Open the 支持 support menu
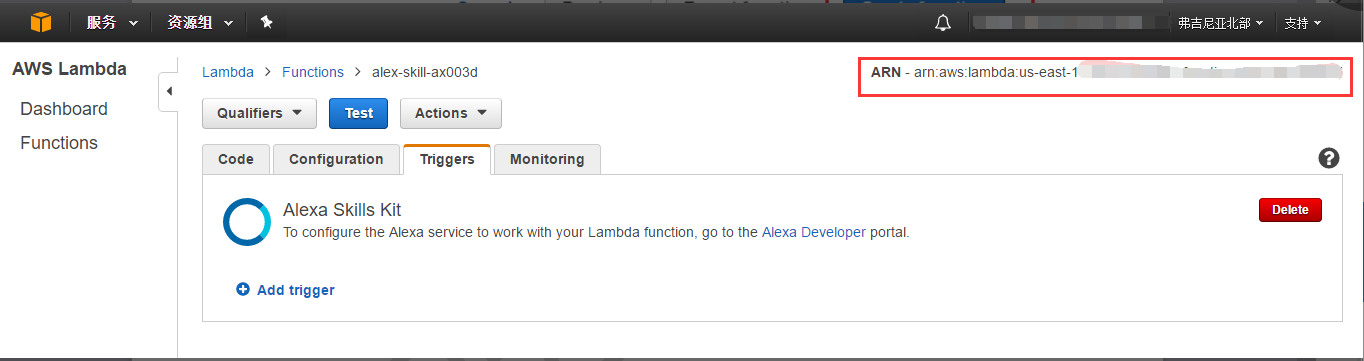Screen dimensions: 1364x361 (1303, 22)
